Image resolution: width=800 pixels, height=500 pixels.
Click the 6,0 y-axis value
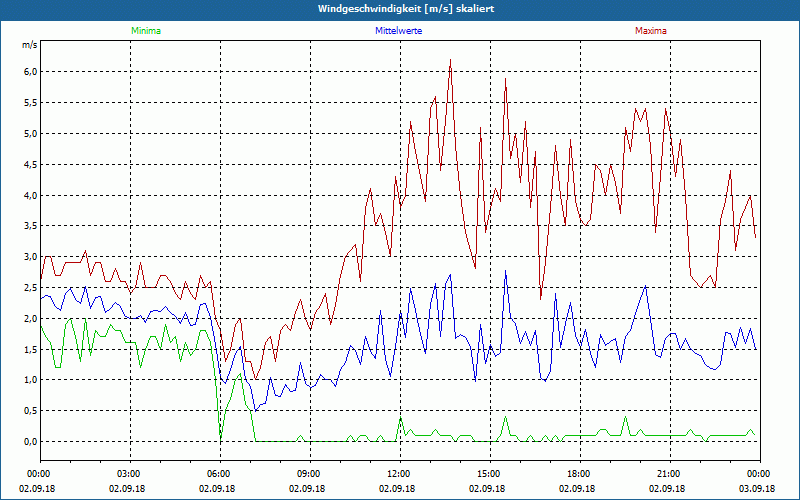(31, 72)
